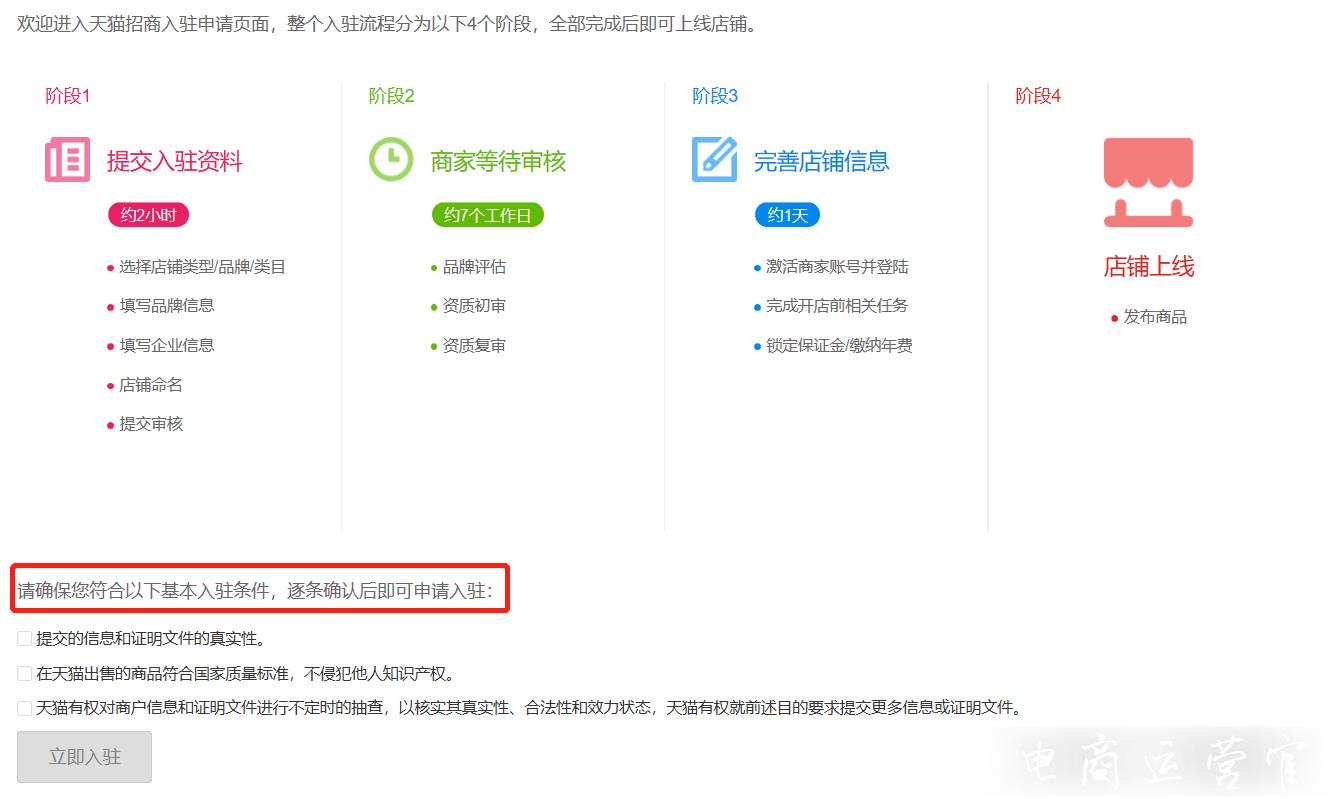Click the 阶段2 label
The width and height of the screenshot is (1330, 799).
(x=391, y=96)
